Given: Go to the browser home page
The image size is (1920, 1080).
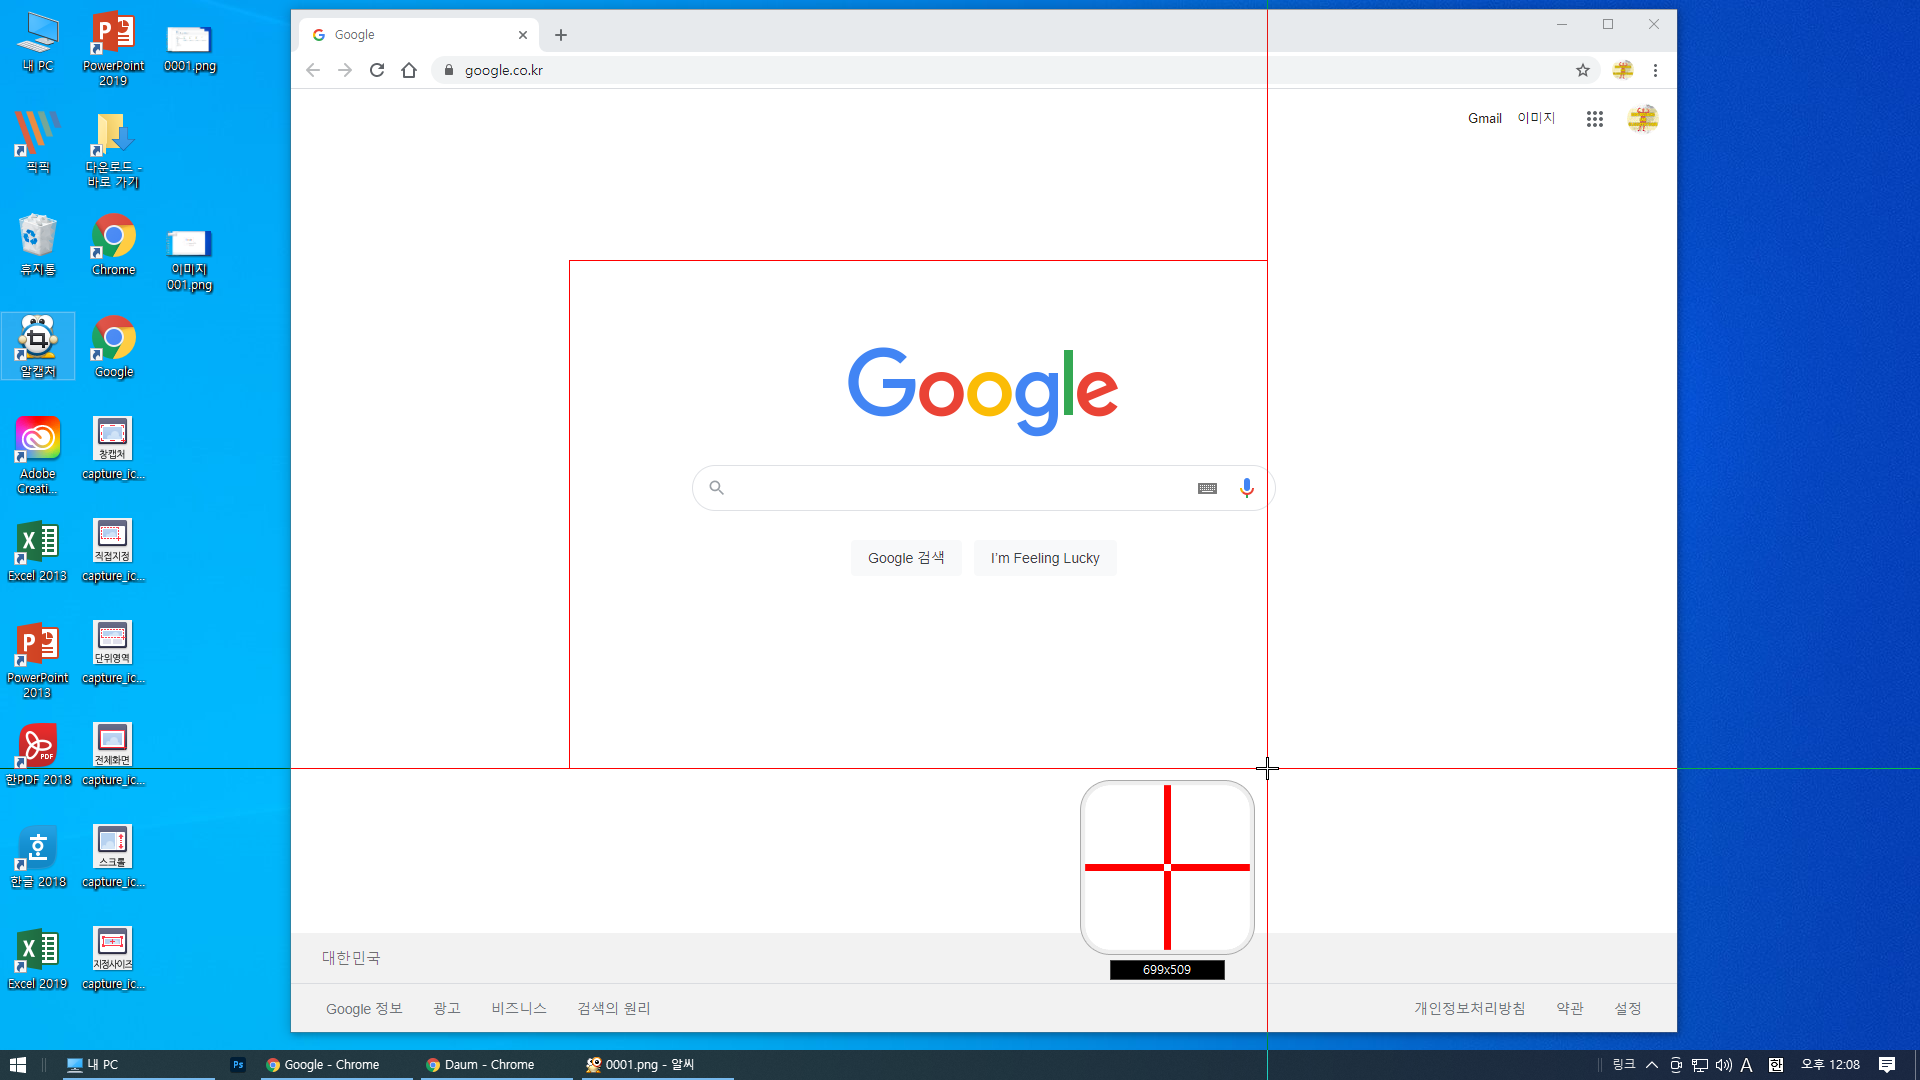Looking at the screenshot, I should click(x=409, y=70).
